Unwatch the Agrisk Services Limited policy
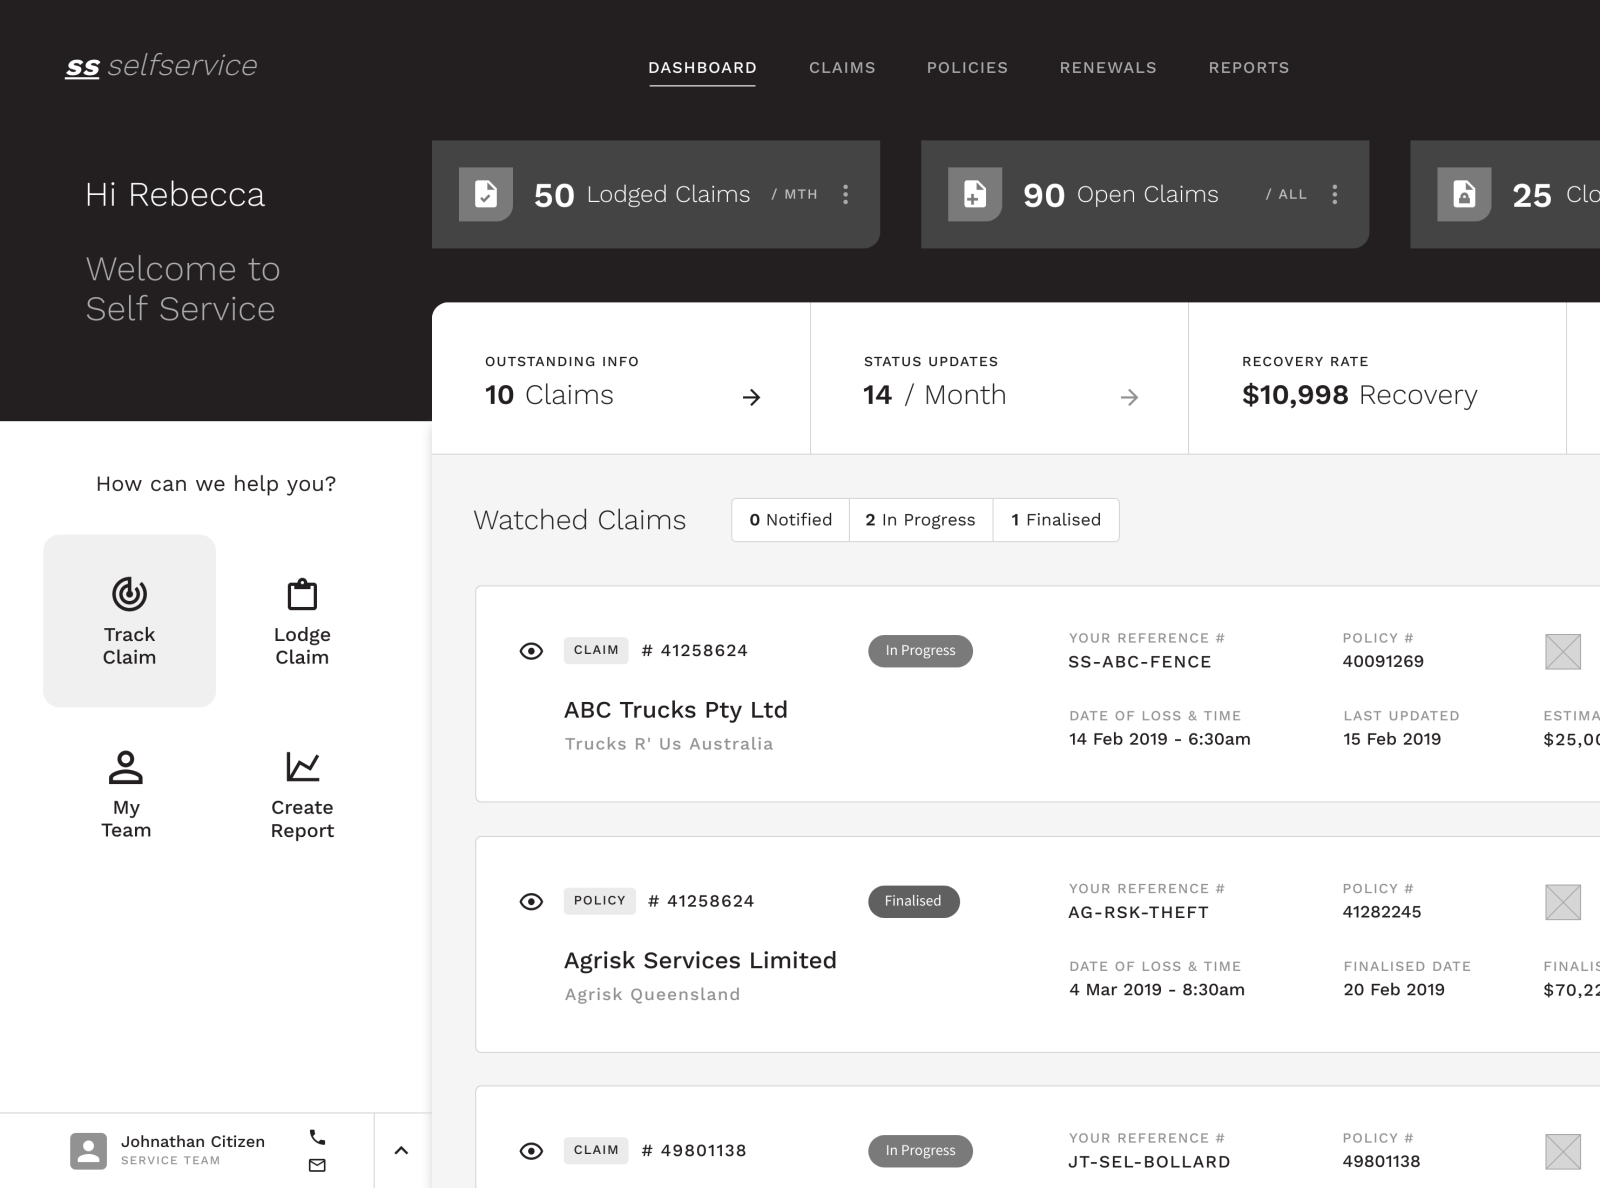Viewport: 1600px width, 1188px height. tap(530, 901)
